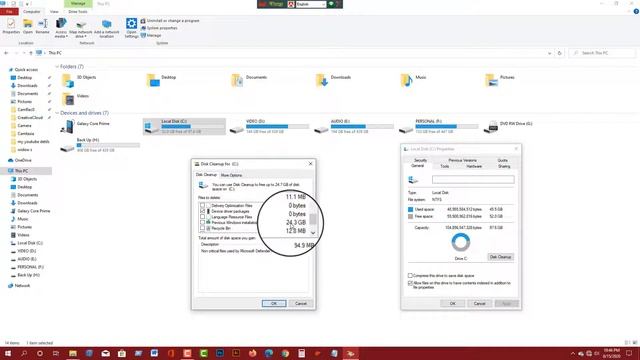Select the Pictures folder in Folders
Image resolution: width=640 pixels, height=360 pixels.
point(500,80)
